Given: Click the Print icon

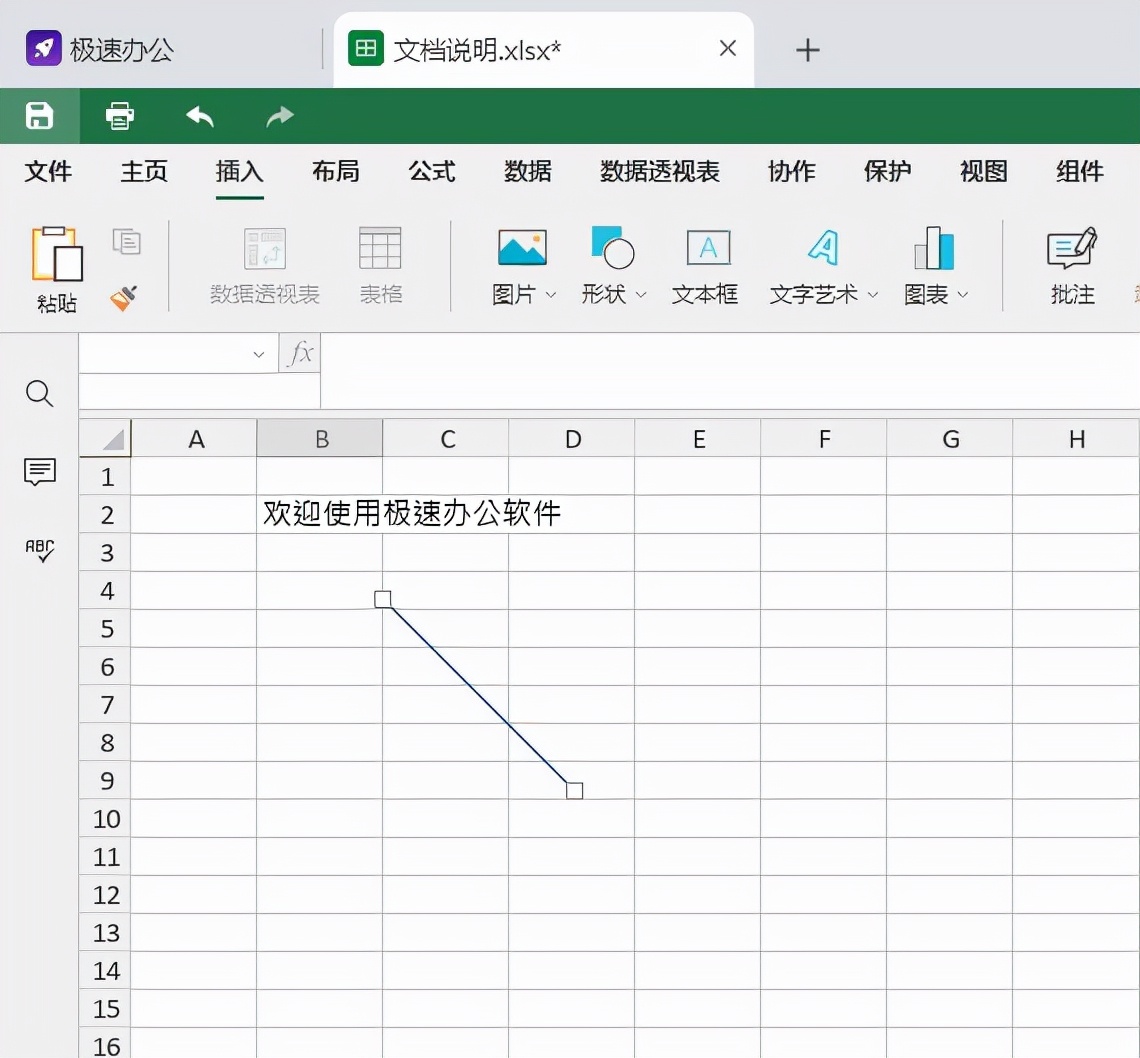Looking at the screenshot, I should click(119, 116).
